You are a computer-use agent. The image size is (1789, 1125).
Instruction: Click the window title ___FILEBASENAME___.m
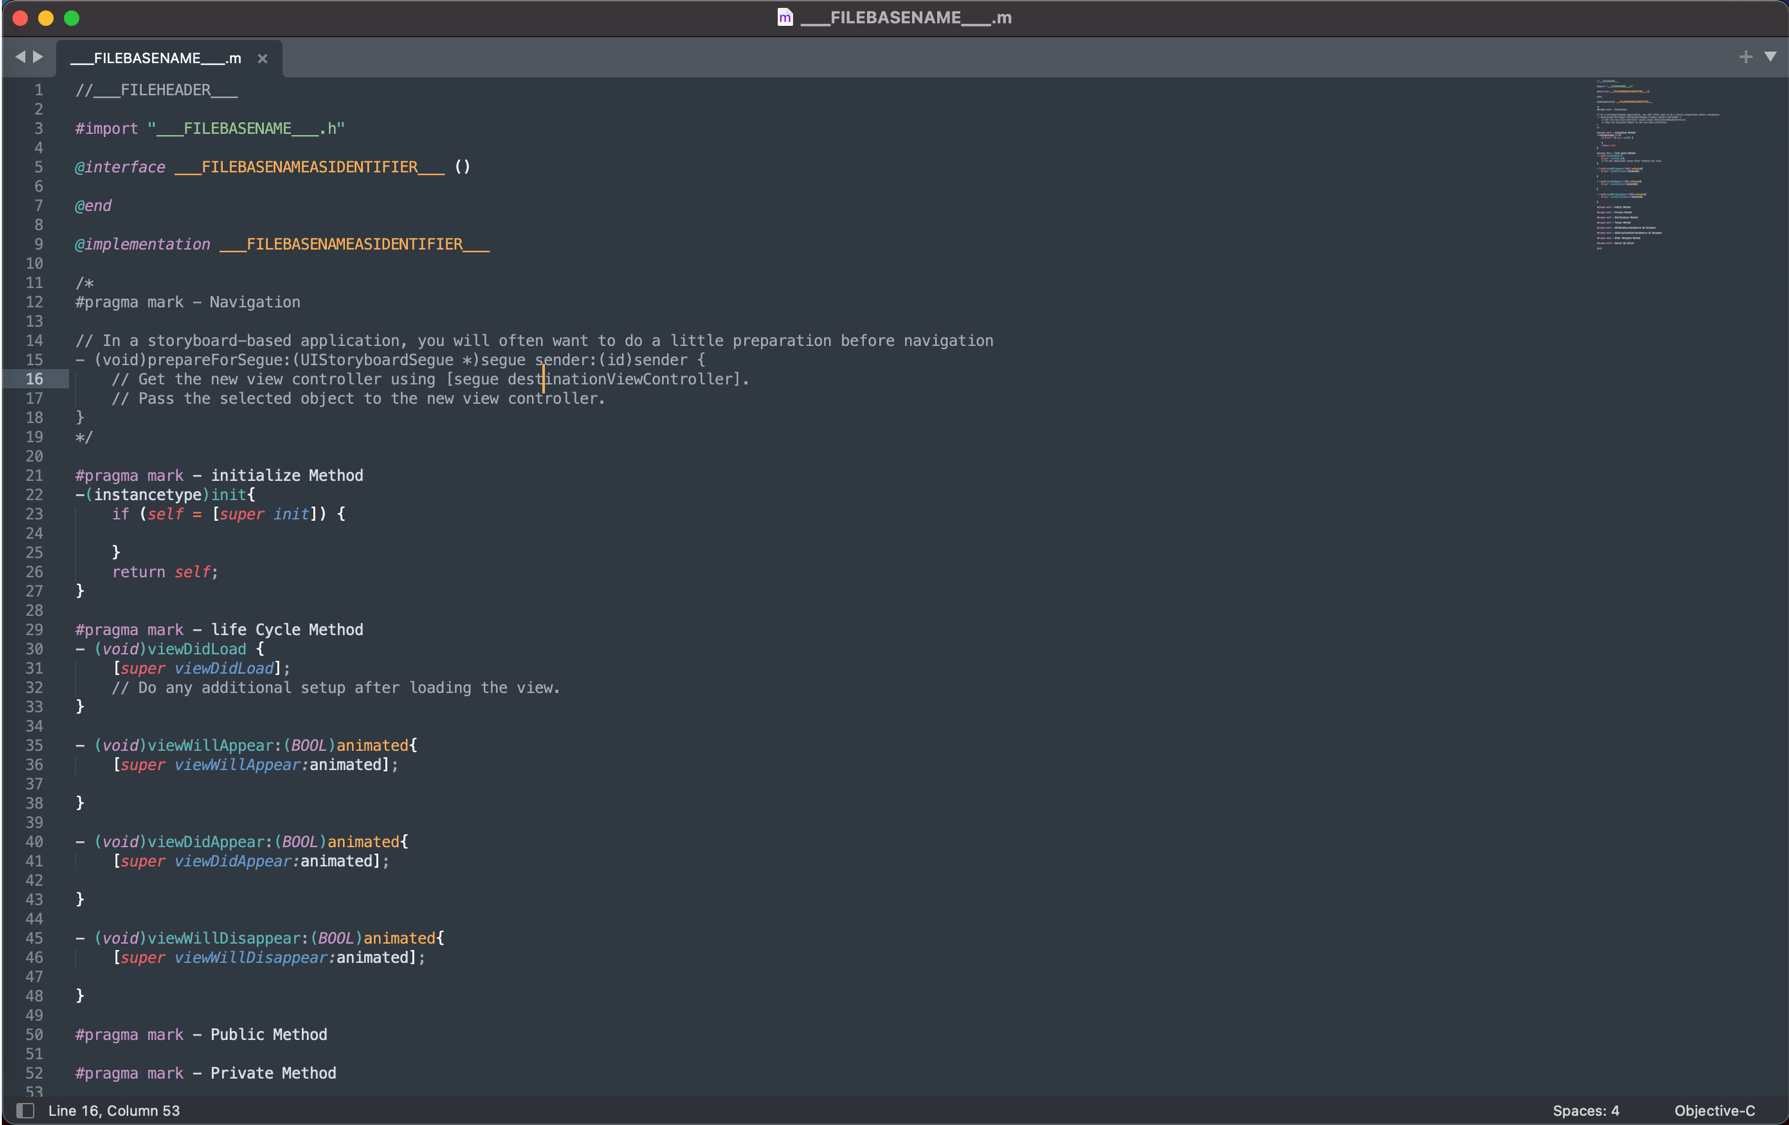[x=906, y=17]
